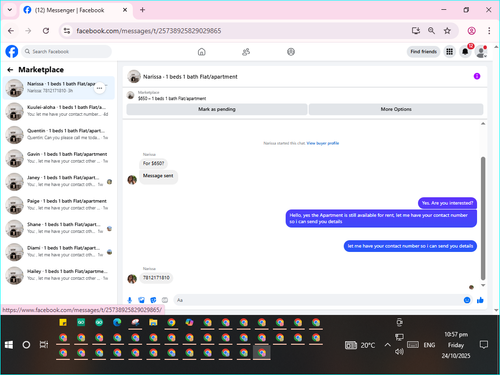Open Quentin conversation
The image size is (500, 375).
tap(59, 134)
